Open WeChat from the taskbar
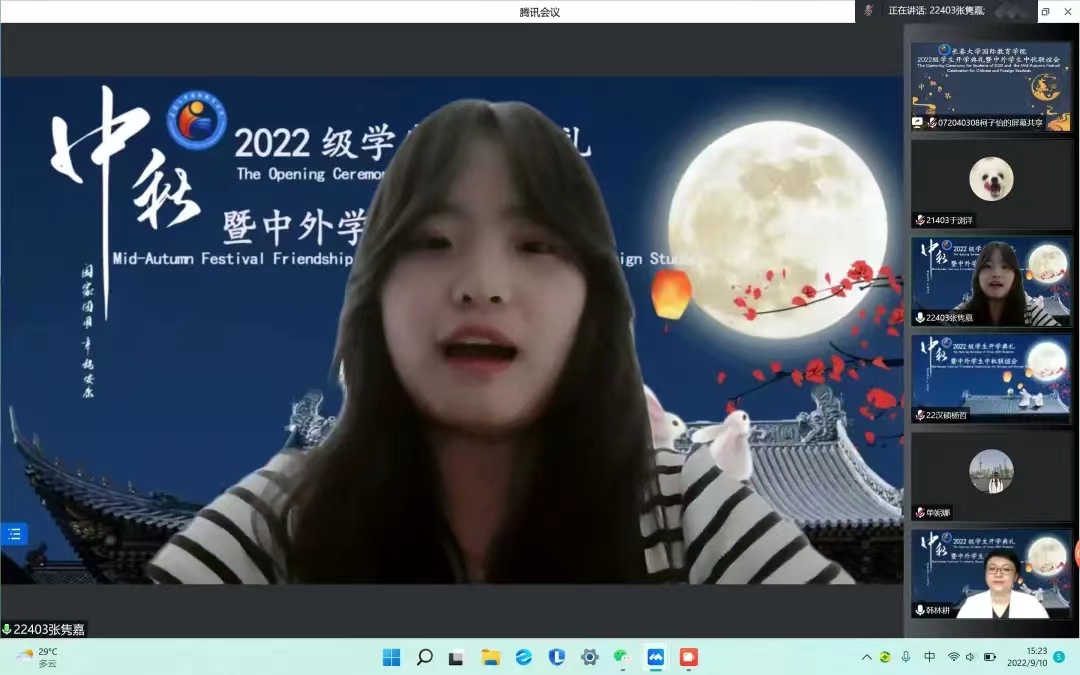Image resolution: width=1080 pixels, height=675 pixels. point(622,658)
